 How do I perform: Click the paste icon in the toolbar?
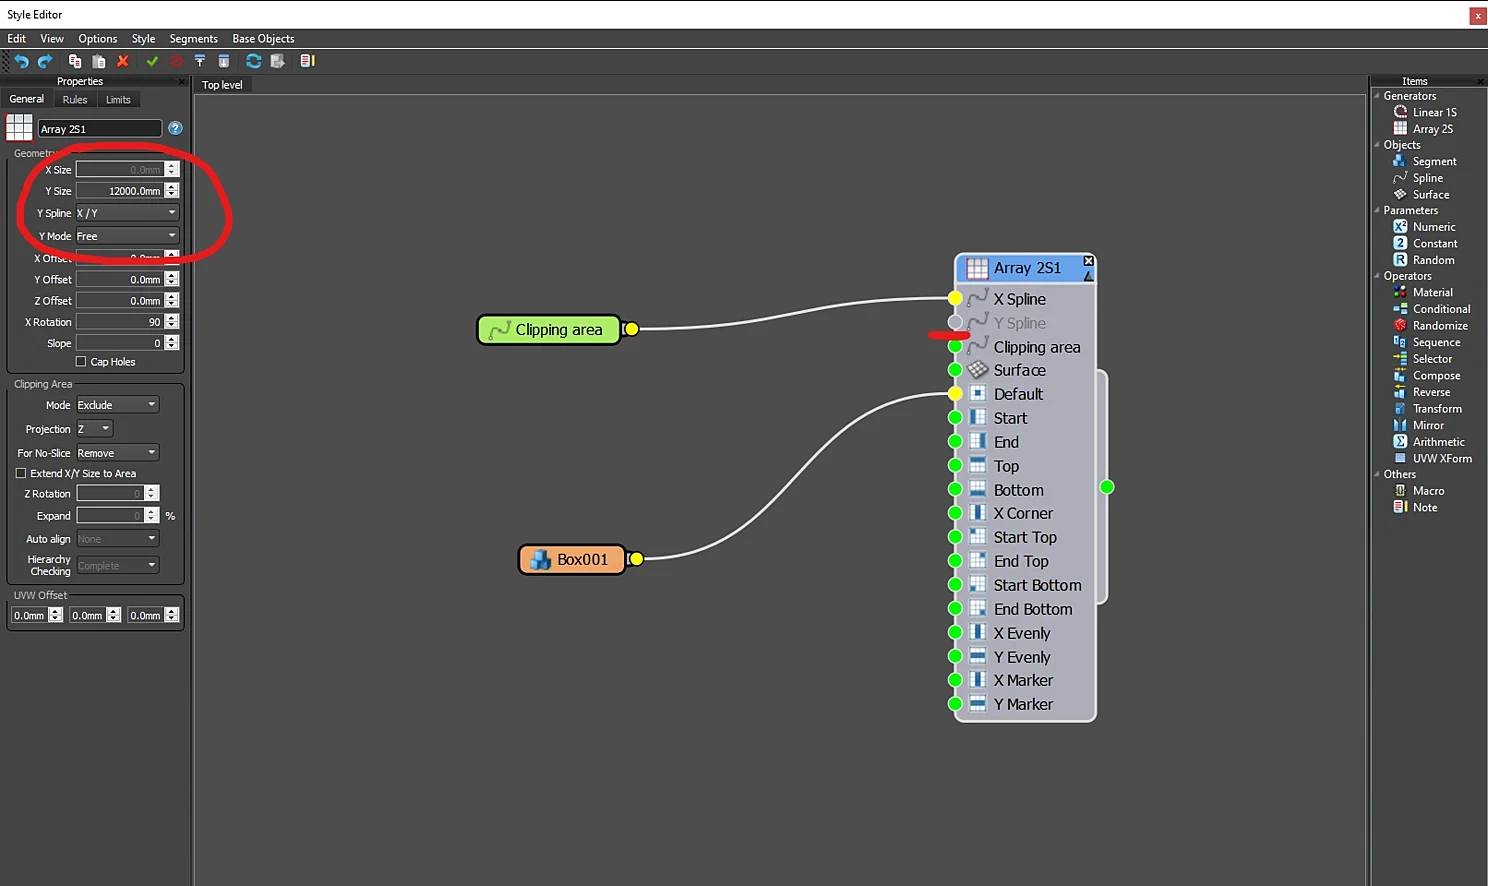(99, 61)
